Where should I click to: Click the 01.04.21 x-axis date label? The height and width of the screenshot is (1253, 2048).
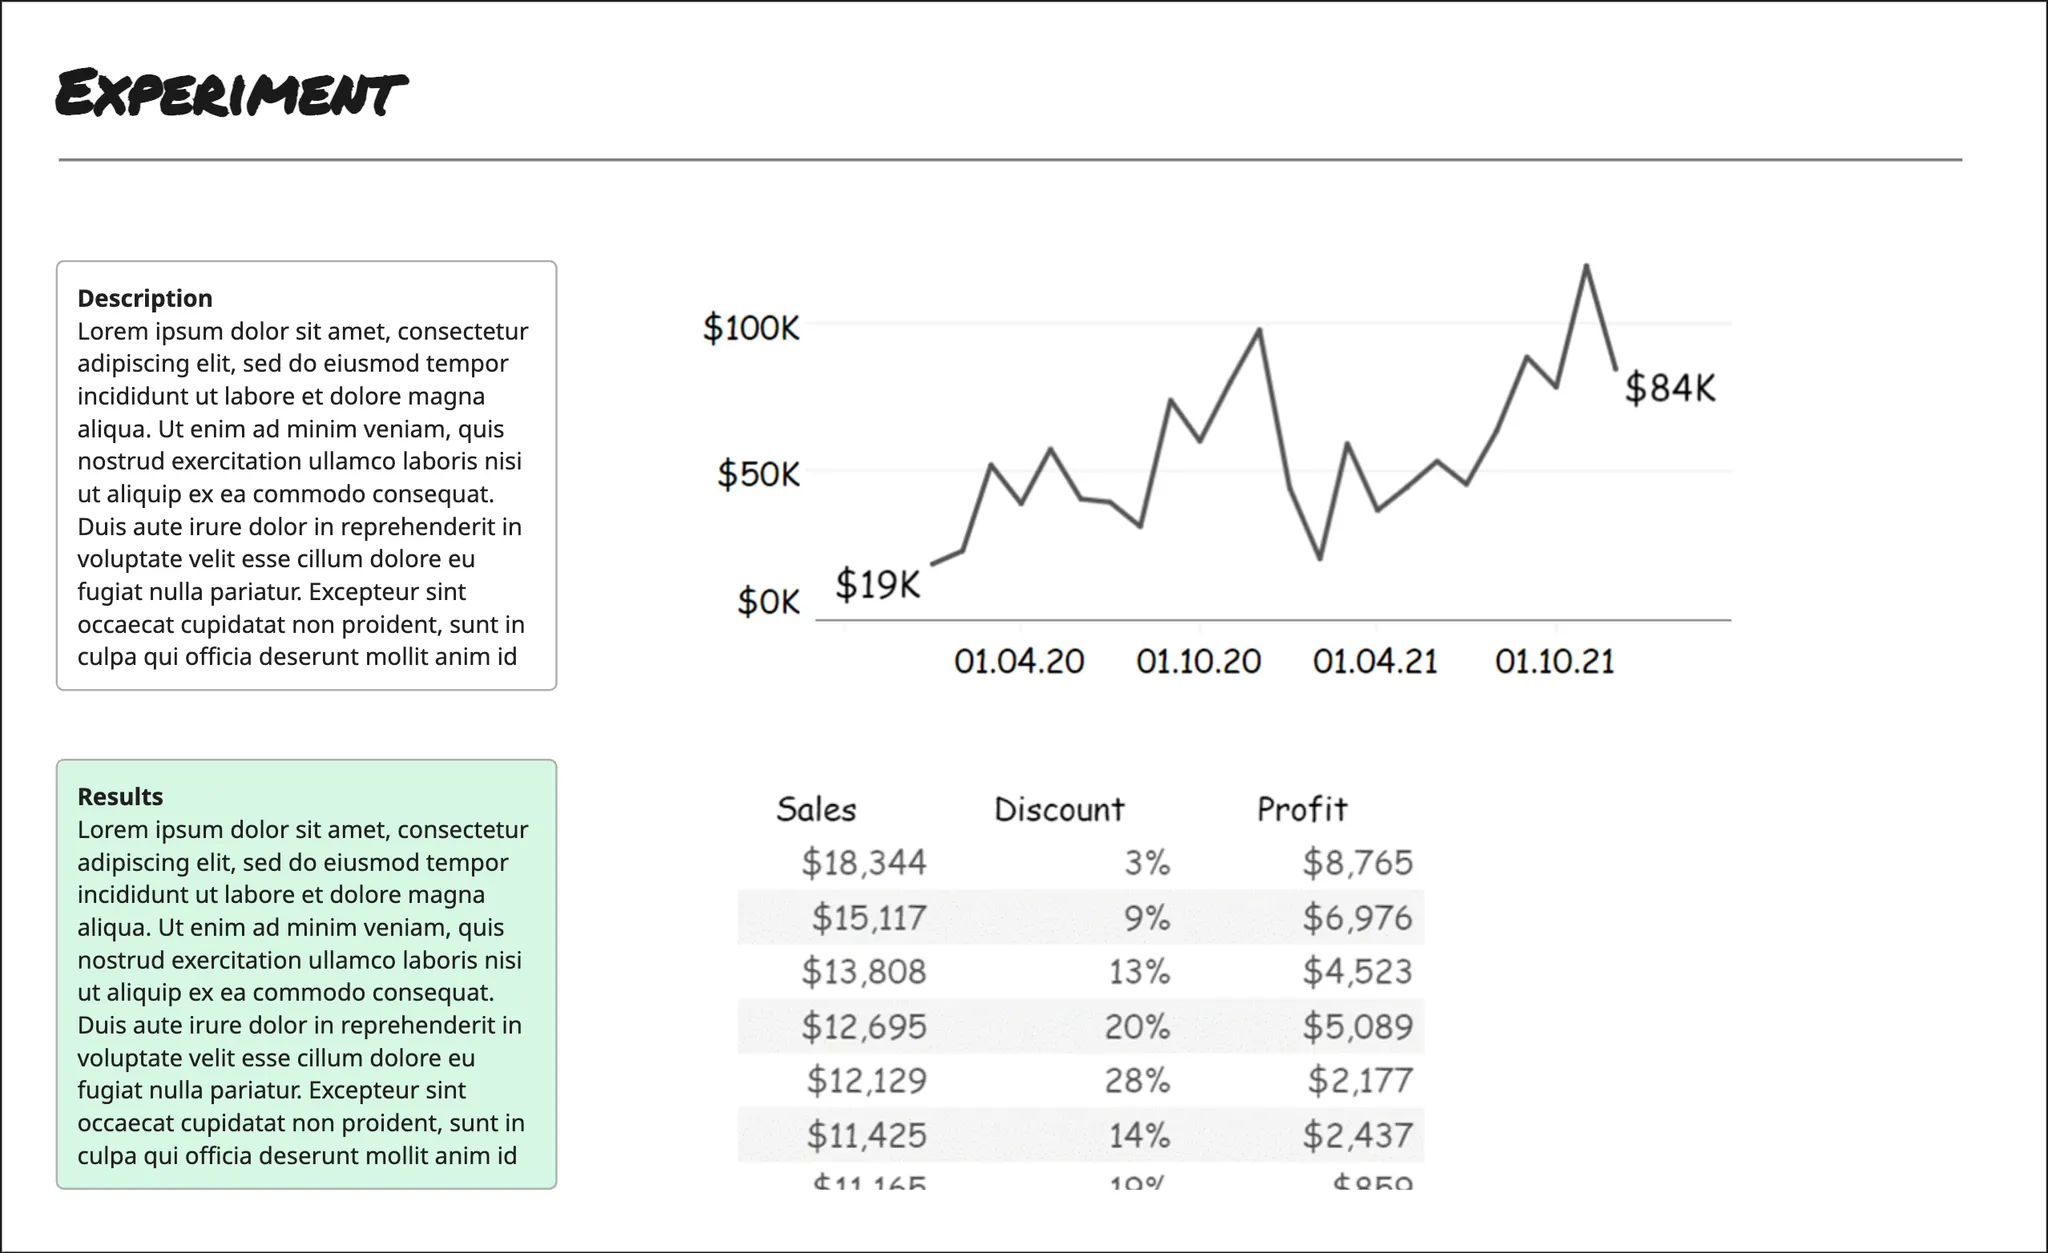[x=1374, y=661]
